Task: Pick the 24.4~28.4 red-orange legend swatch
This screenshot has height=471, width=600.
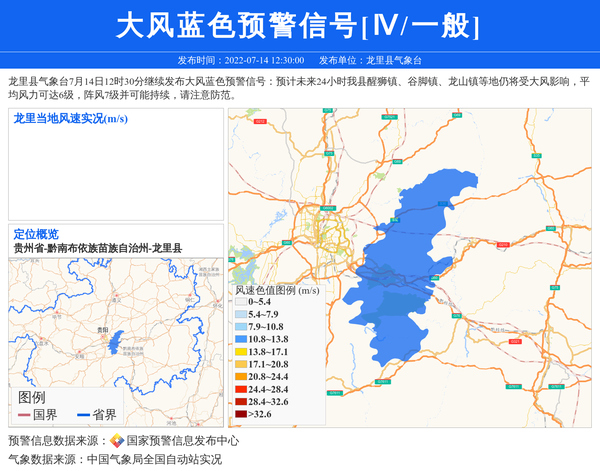Action: pyautogui.click(x=240, y=389)
